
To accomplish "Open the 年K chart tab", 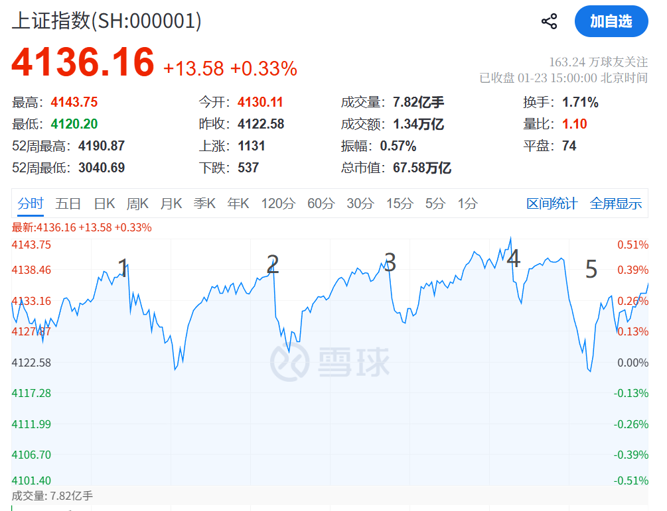I will [237, 203].
